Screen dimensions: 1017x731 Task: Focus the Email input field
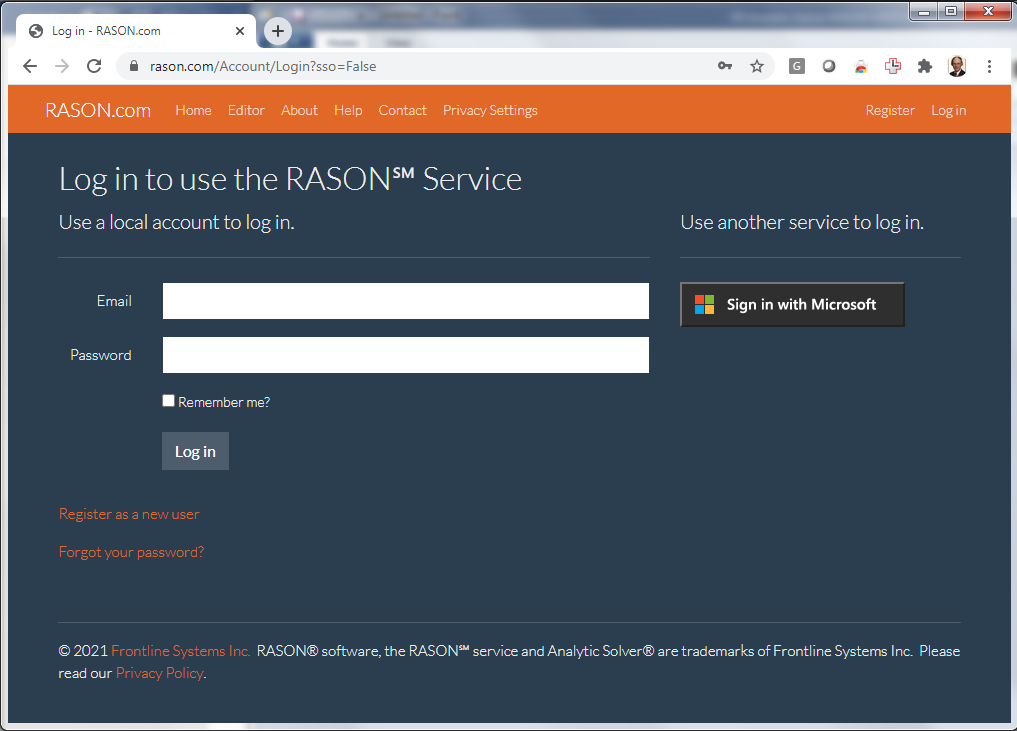405,301
